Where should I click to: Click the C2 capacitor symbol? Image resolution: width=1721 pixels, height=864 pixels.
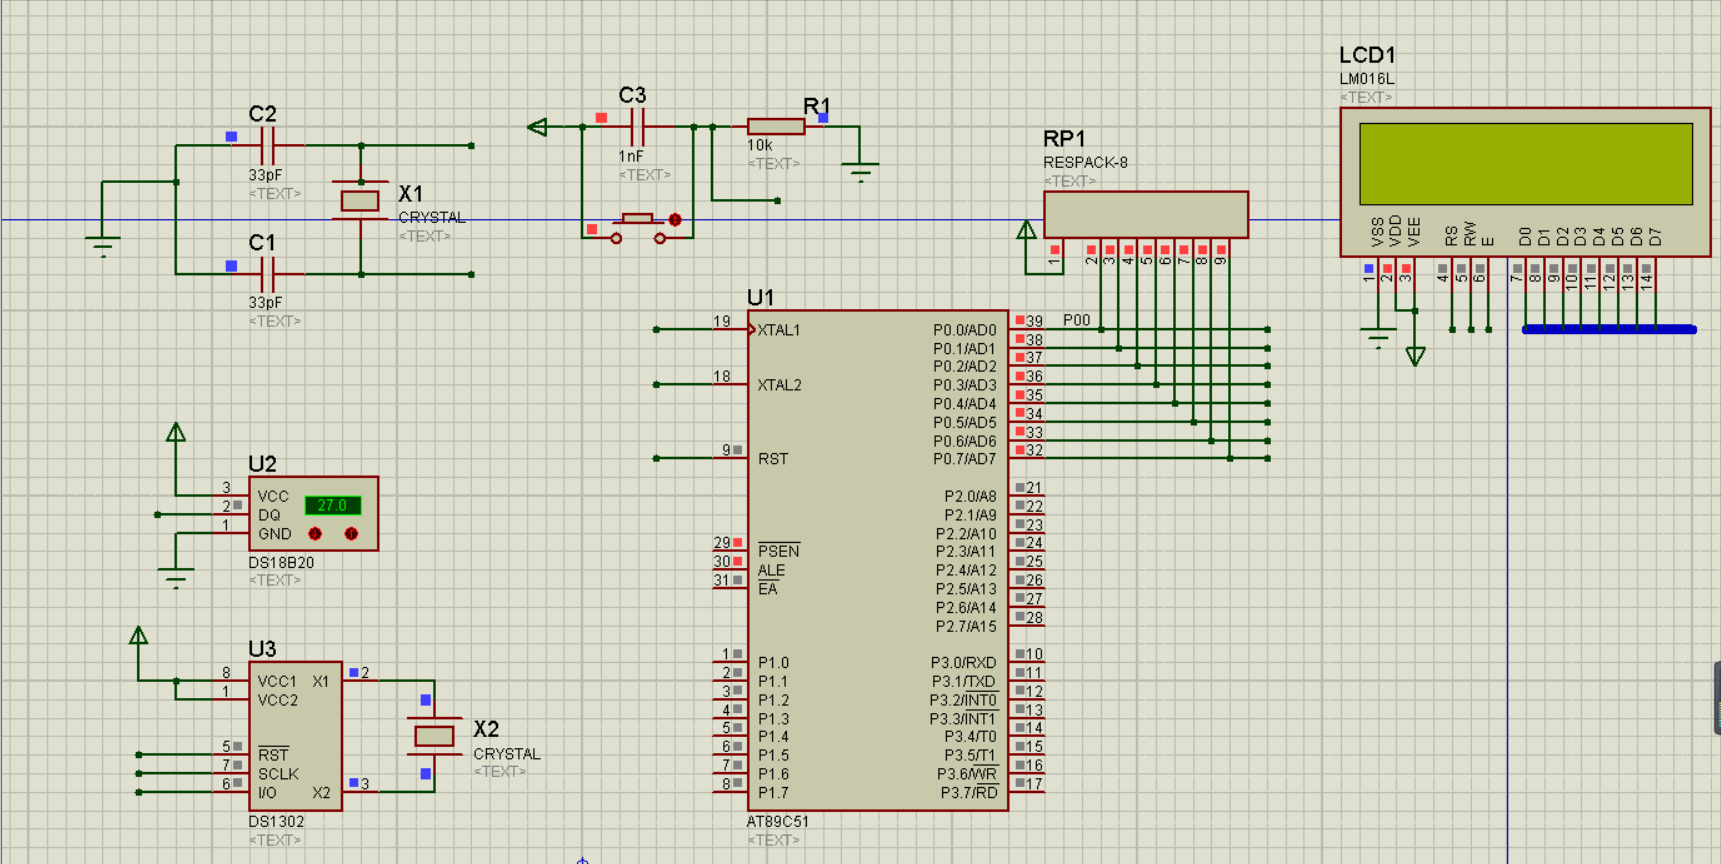tap(267, 146)
